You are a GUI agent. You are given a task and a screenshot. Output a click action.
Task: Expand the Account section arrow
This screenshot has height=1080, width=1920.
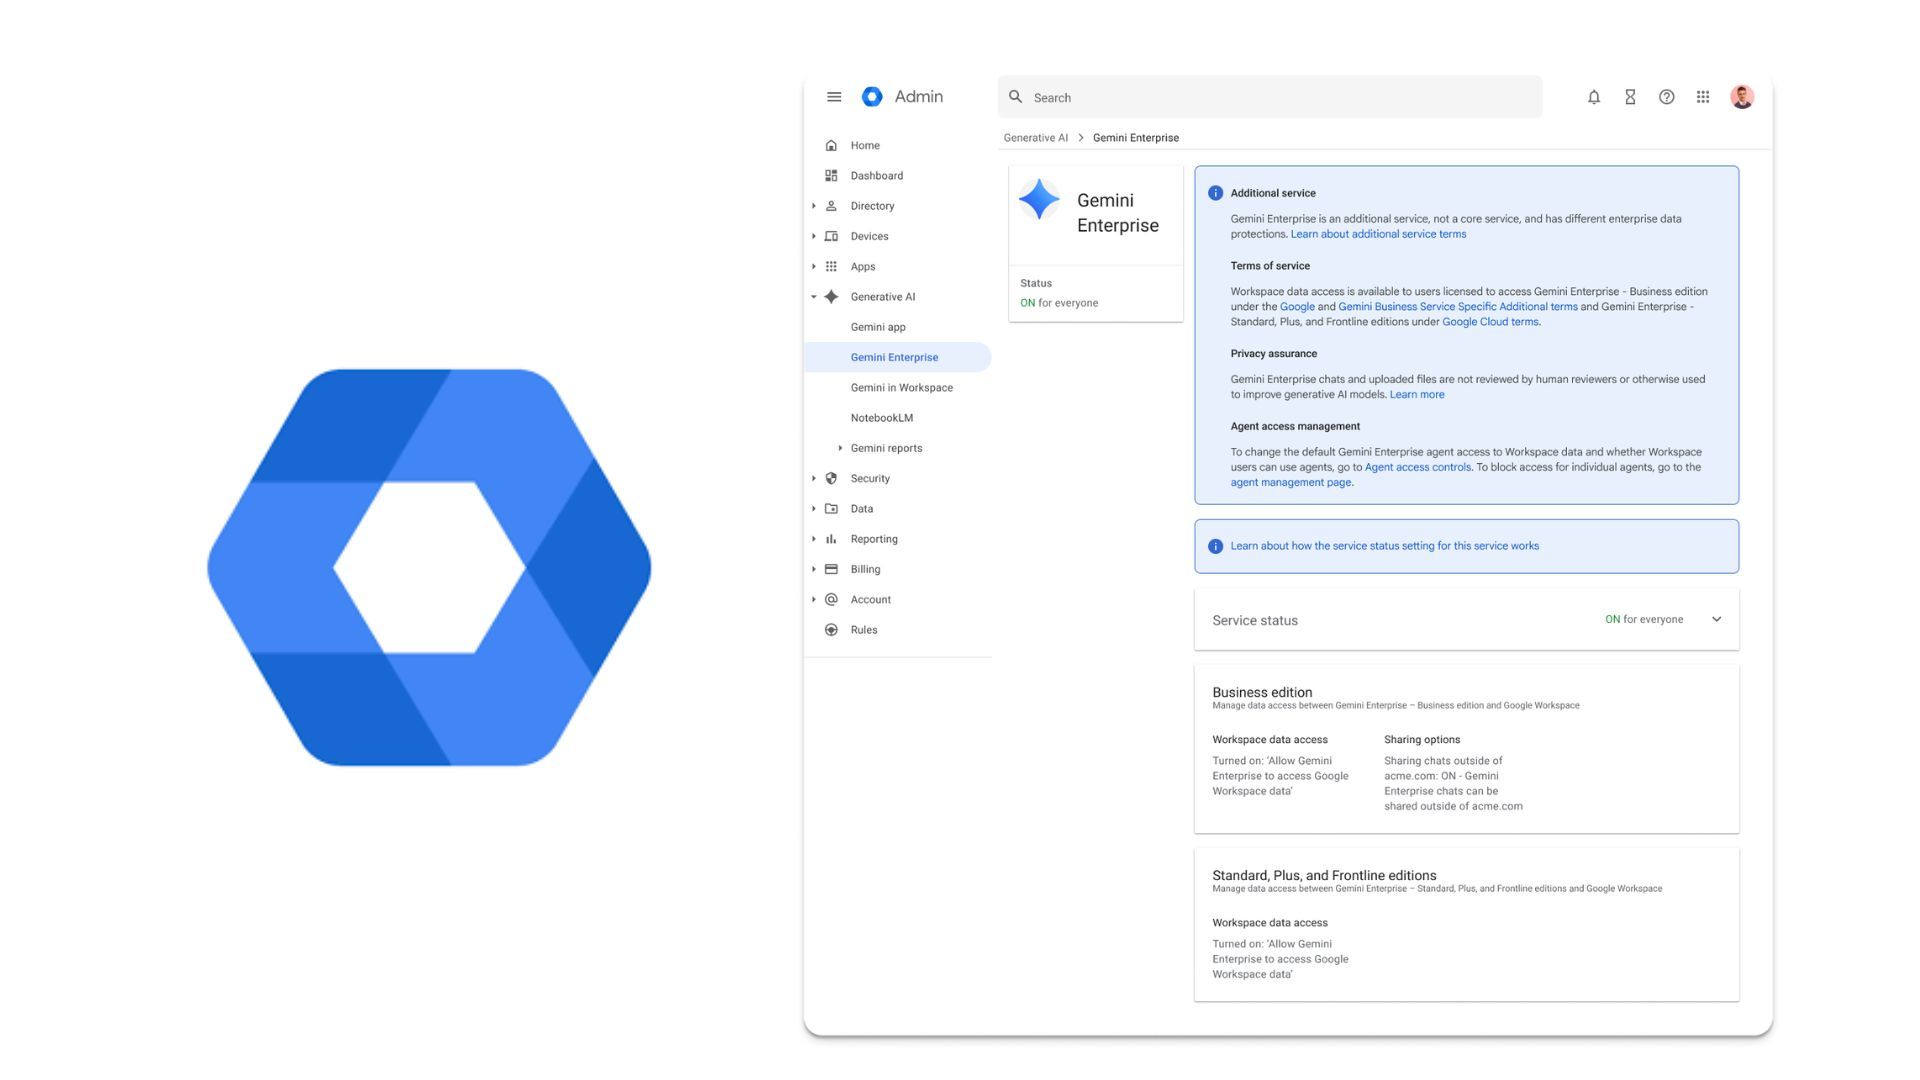click(x=814, y=600)
